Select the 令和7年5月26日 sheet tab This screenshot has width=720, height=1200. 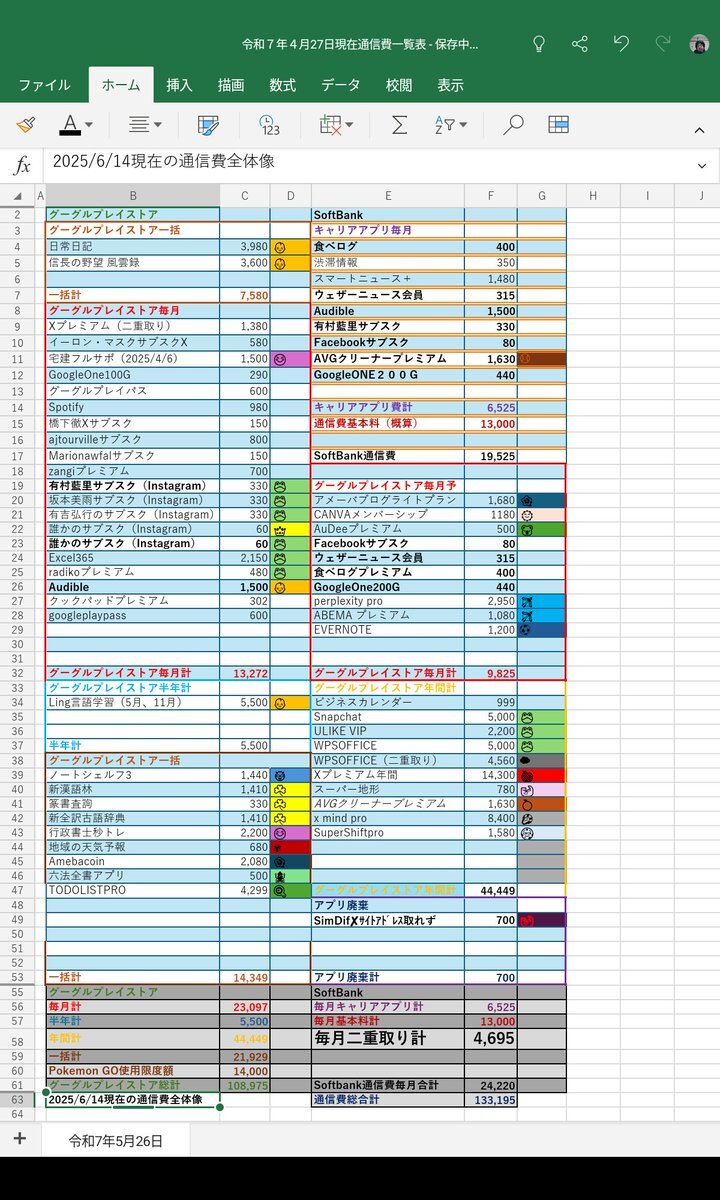coord(115,1140)
